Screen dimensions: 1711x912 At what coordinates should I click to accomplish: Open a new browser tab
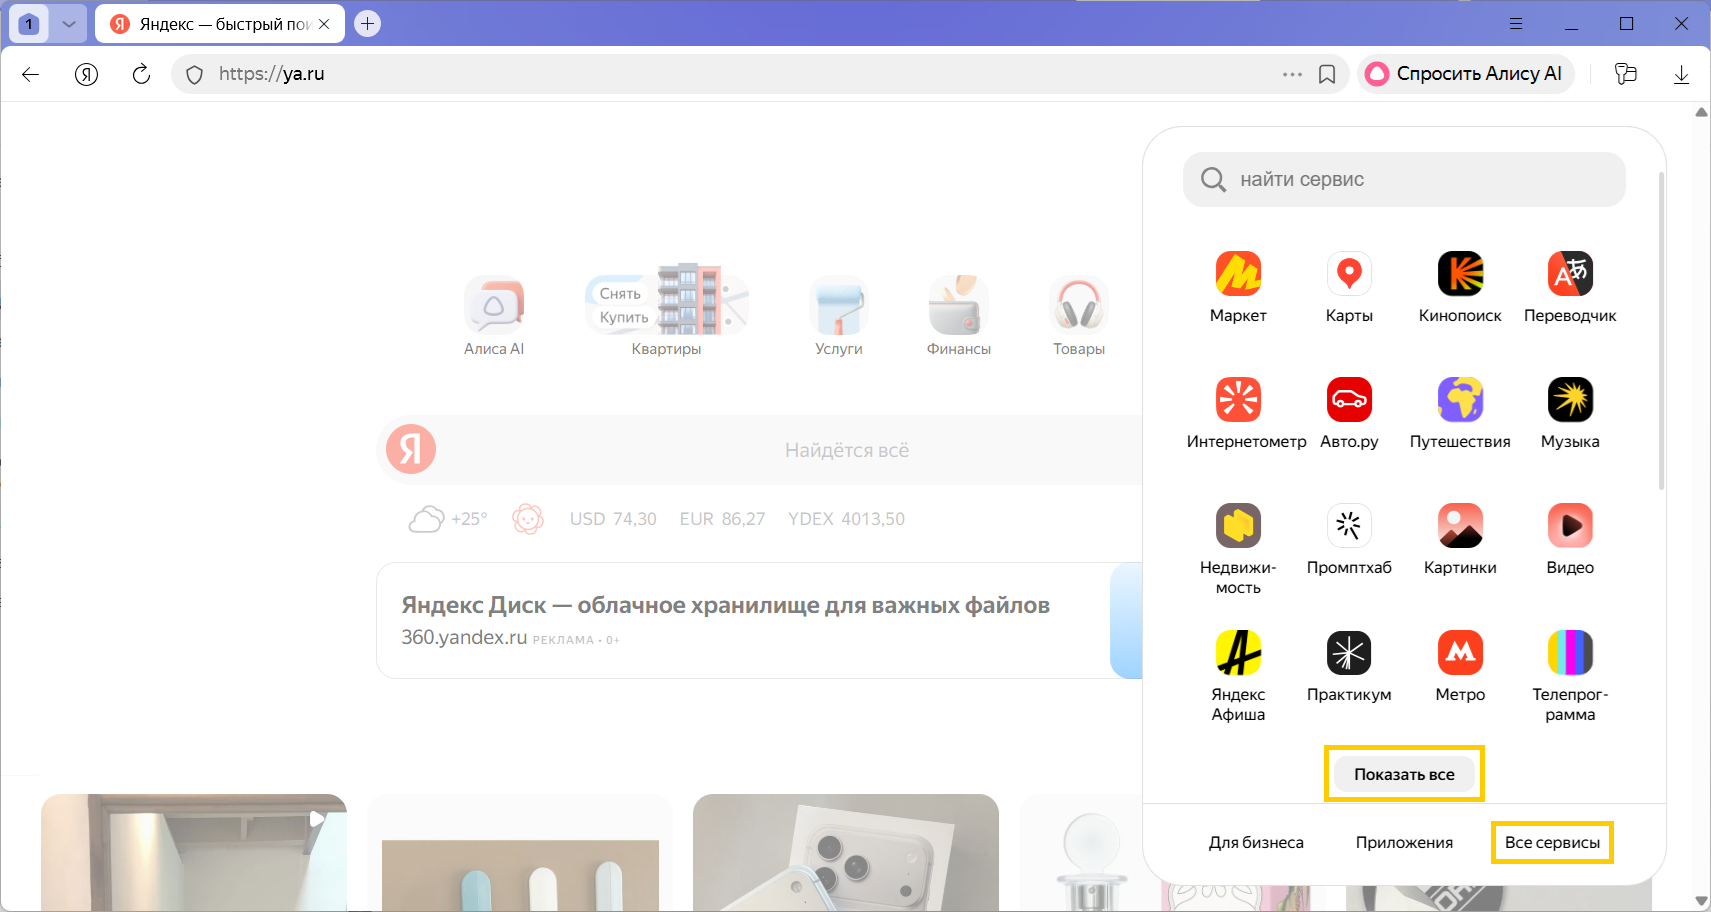tap(368, 24)
